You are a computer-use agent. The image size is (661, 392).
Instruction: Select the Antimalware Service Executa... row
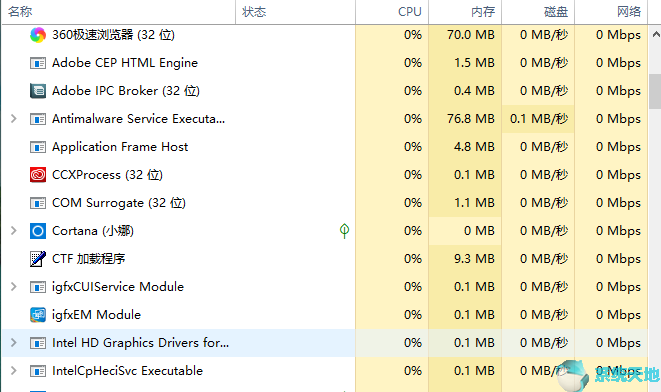325,119
